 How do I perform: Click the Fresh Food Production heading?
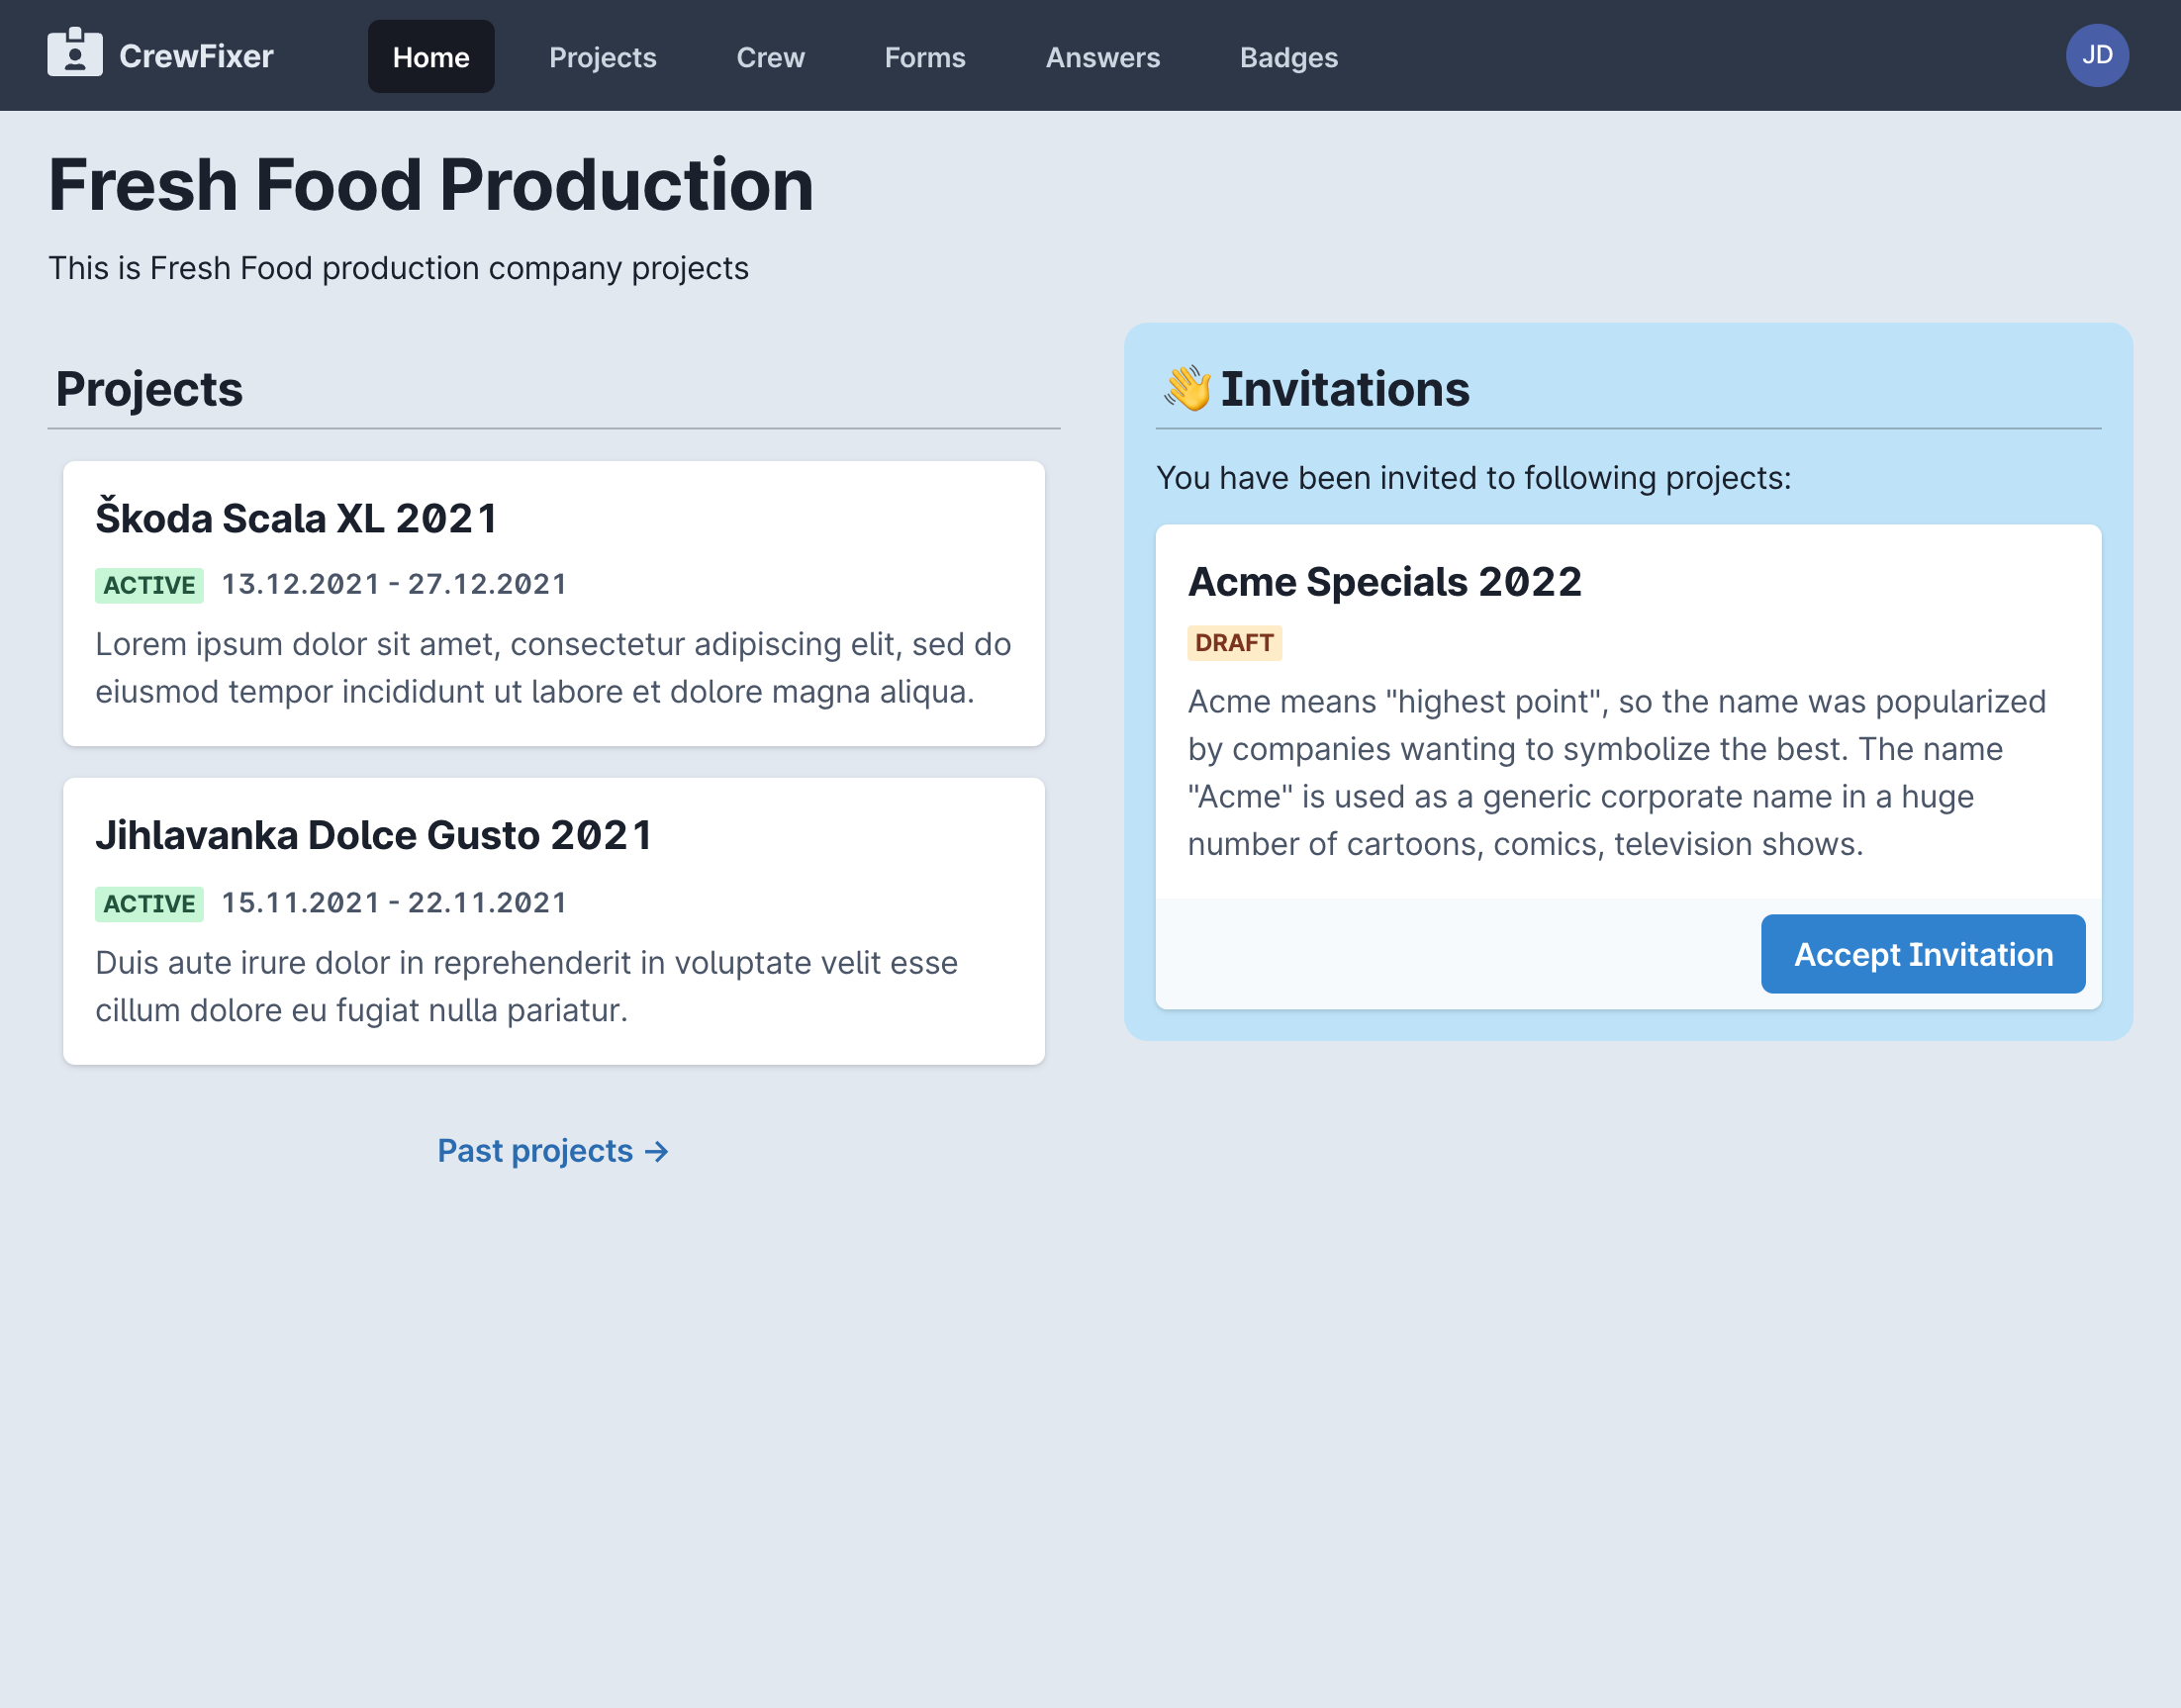click(x=431, y=185)
